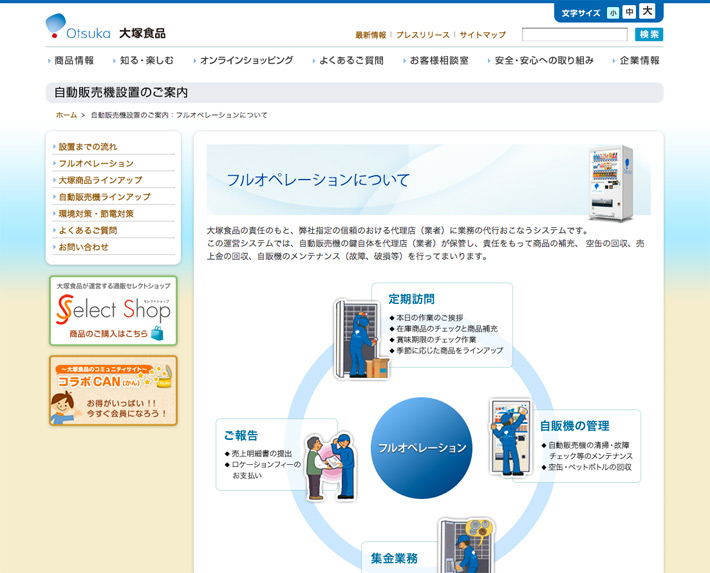This screenshot has width=710, height=573.
Task: Click the blue フルオペレーション circle
Action: pyautogui.click(x=422, y=448)
